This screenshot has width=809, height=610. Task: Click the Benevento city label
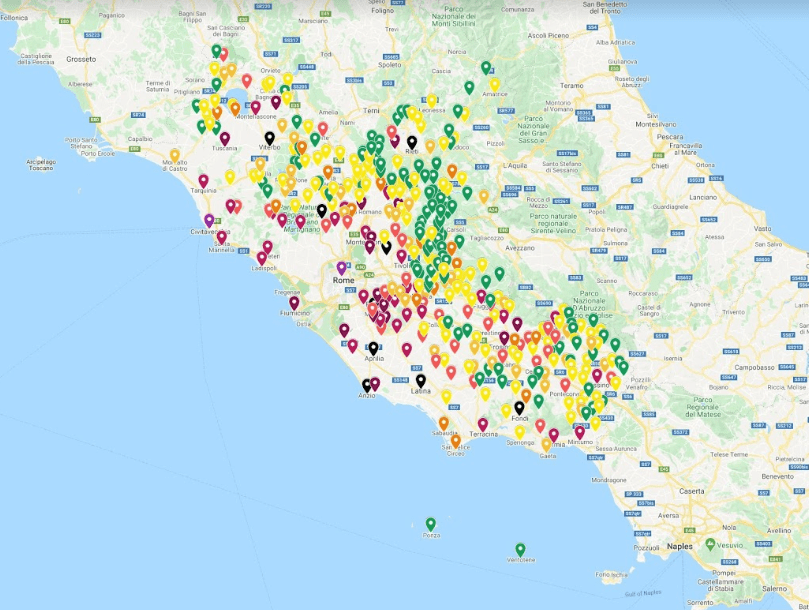click(777, 476)
